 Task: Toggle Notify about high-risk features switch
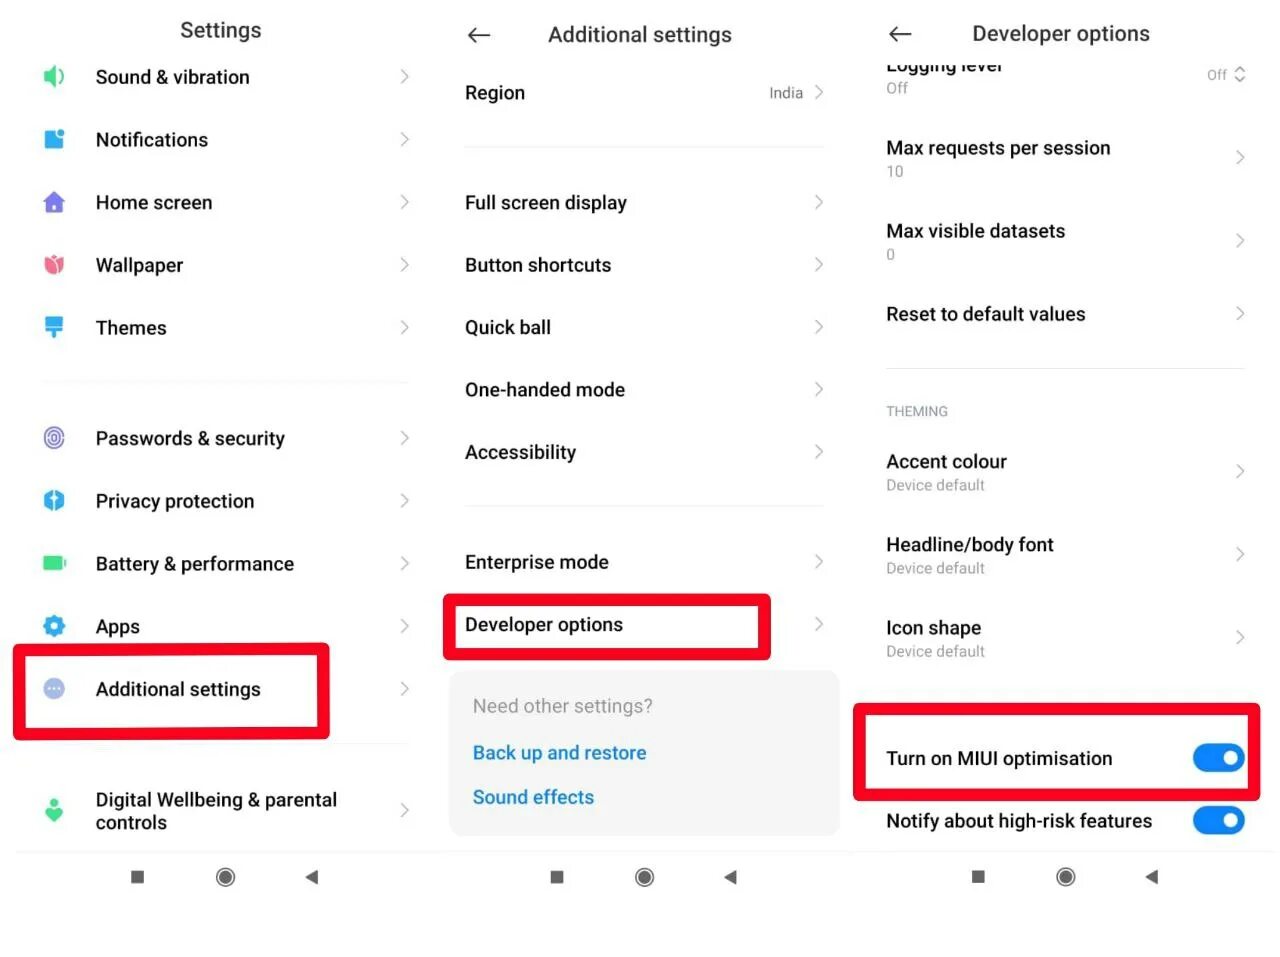(1218, 821)
